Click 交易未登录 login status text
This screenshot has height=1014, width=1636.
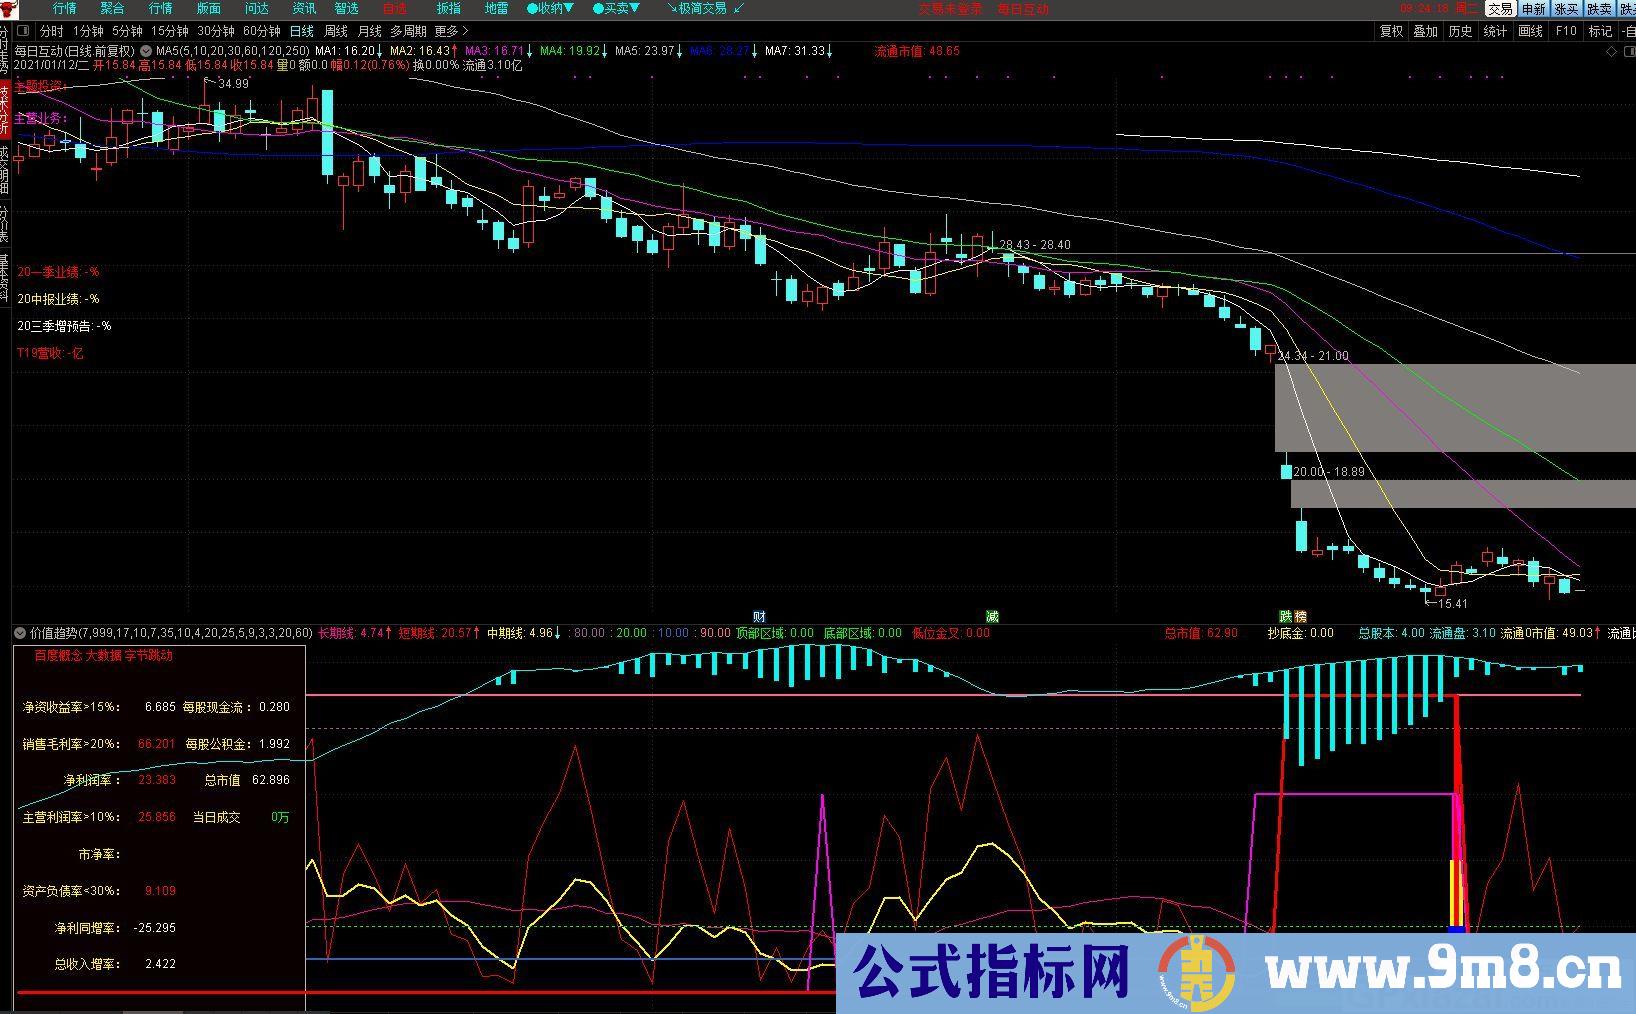950,8
